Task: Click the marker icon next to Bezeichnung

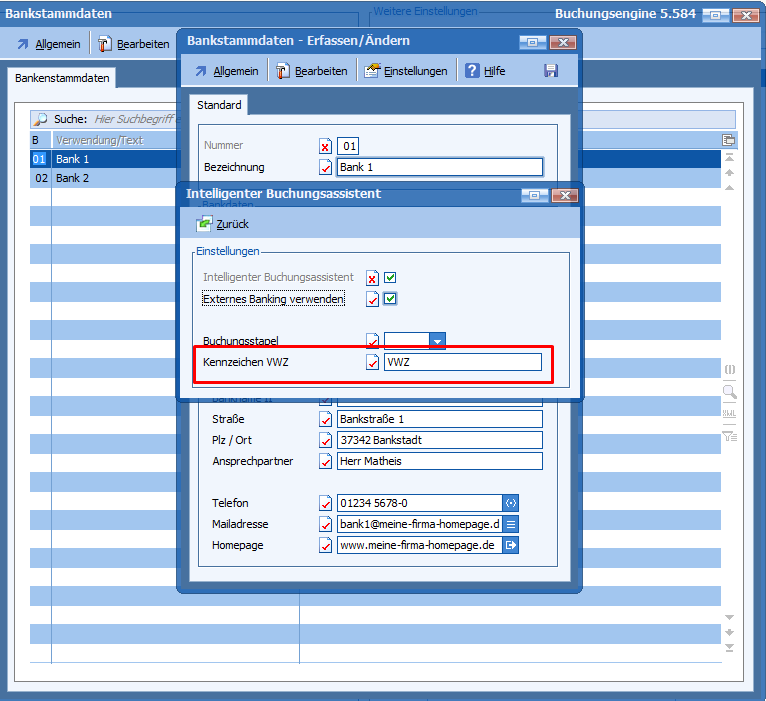Action: point(325,167)
